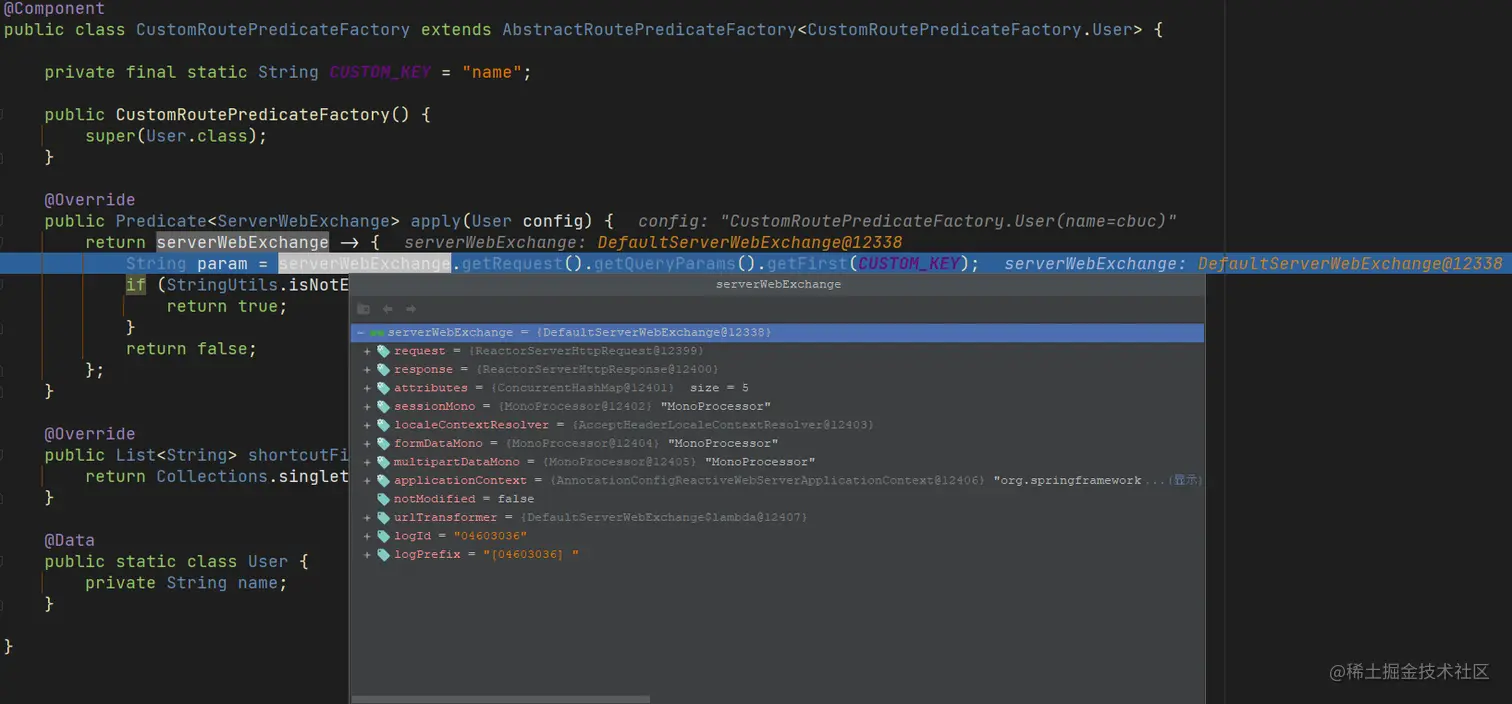Image resolution: width=1512 pixels, height=704 pixels.
Task: Click the "name" string literal in editor
Action: click(x=492, y=72)
